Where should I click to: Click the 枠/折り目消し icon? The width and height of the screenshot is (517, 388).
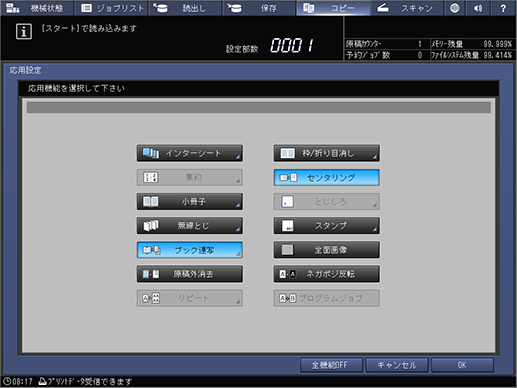(287, 153)
